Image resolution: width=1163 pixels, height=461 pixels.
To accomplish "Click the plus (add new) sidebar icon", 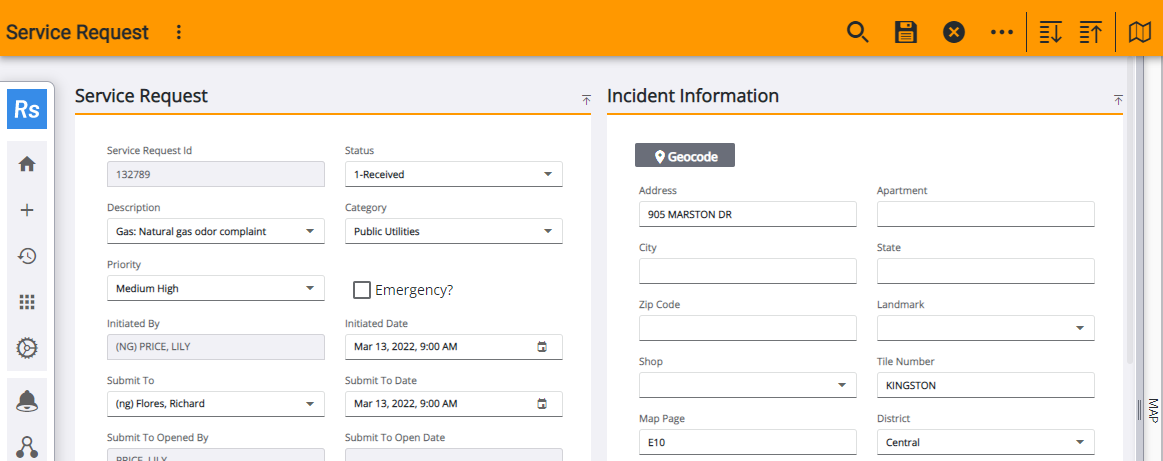I will pos(27,210).
